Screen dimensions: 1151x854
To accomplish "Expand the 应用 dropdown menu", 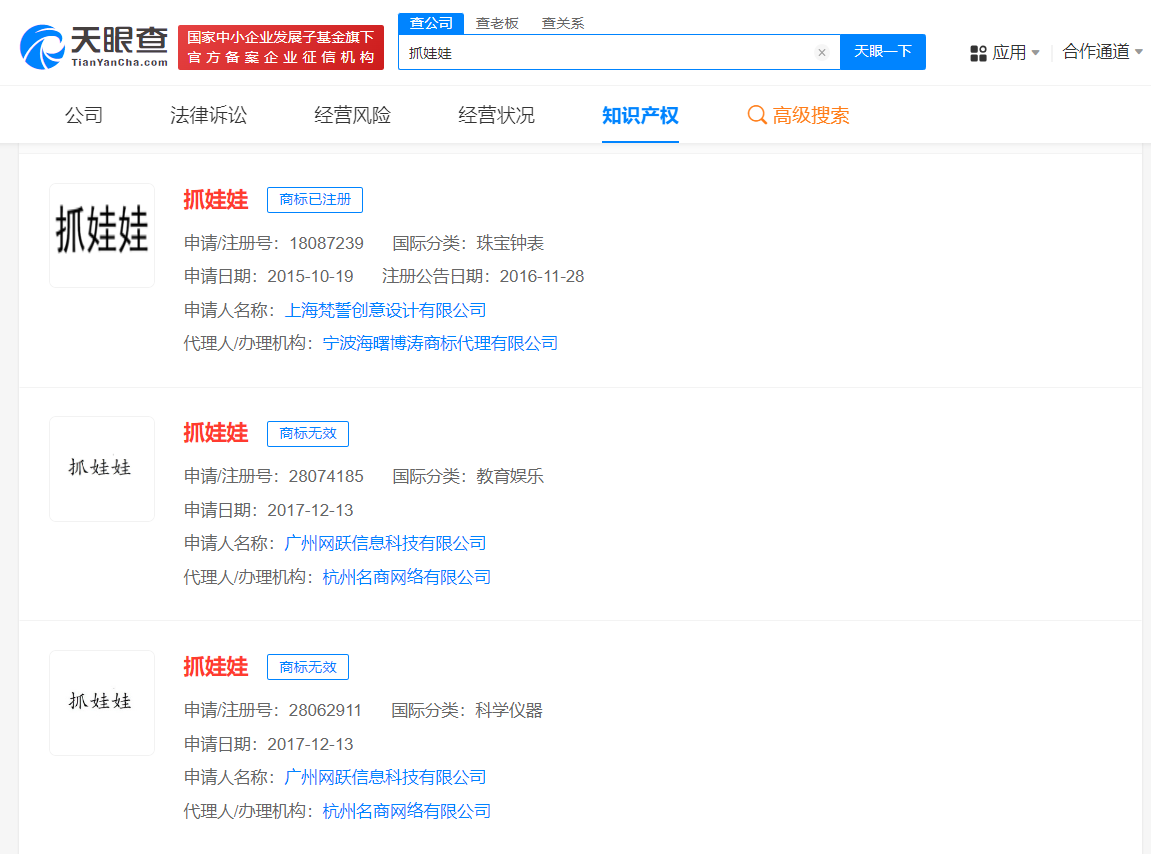I will pos(1035,53).
